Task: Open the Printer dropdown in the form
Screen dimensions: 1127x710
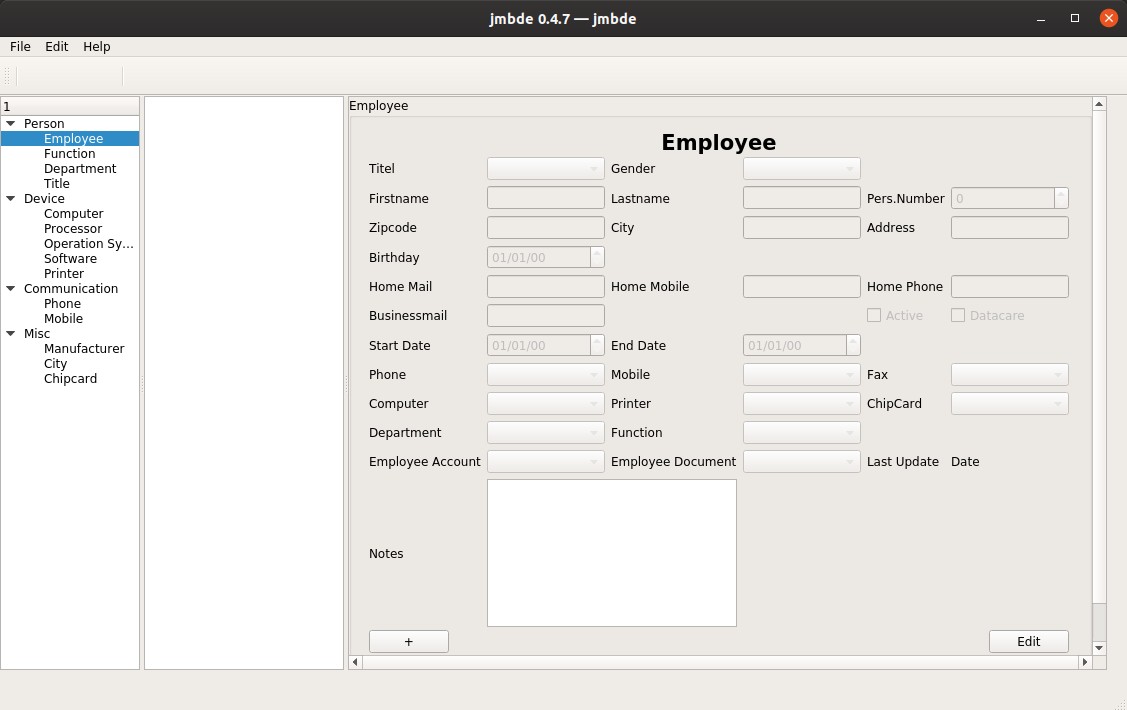Action: tap(801, 404)
